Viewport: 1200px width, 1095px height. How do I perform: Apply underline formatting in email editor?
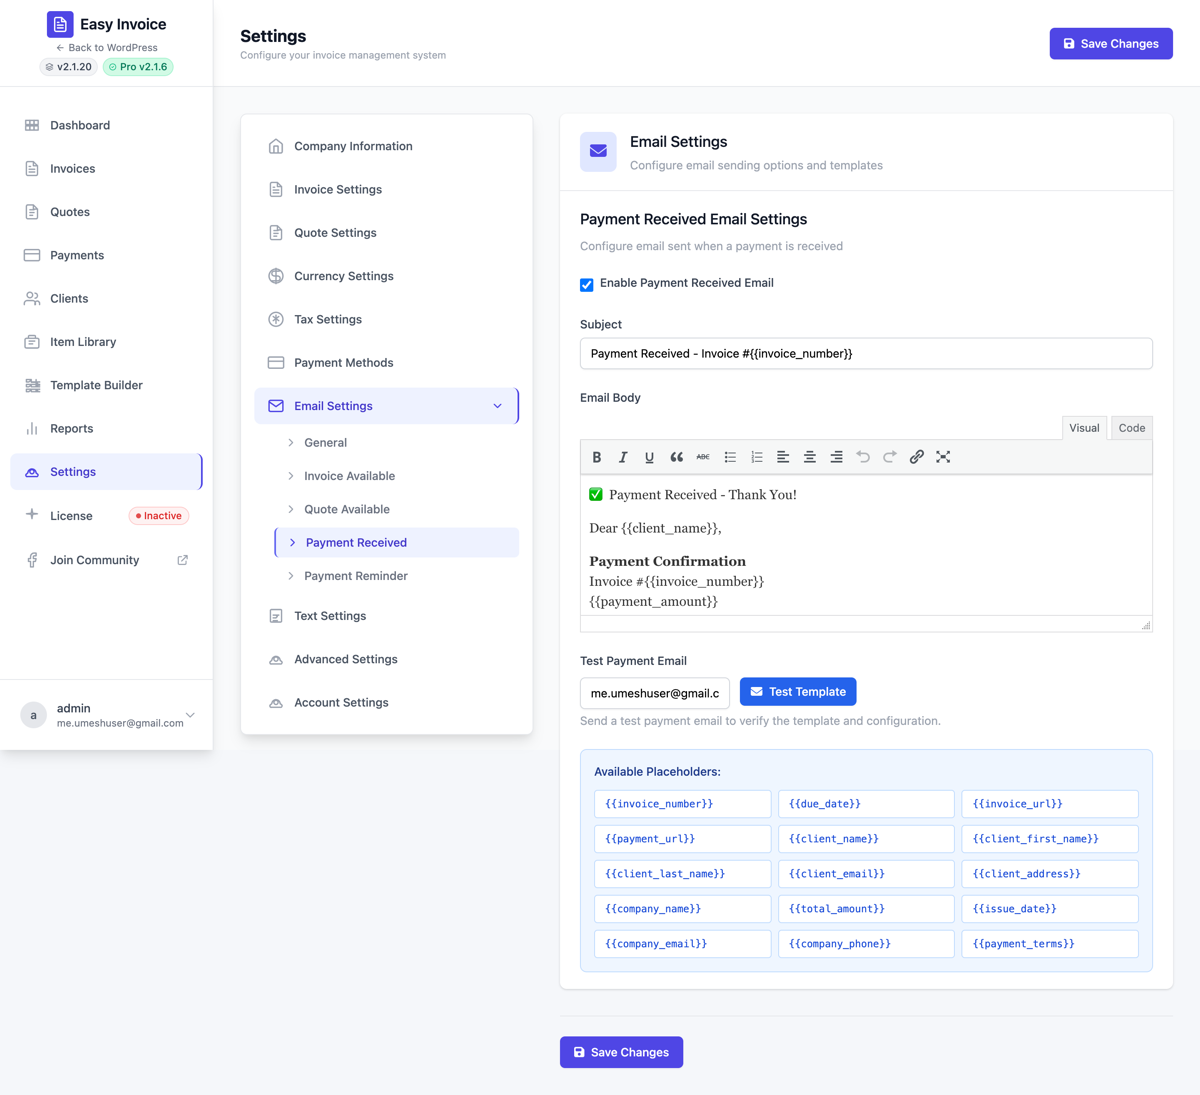(x=650, y=457)
